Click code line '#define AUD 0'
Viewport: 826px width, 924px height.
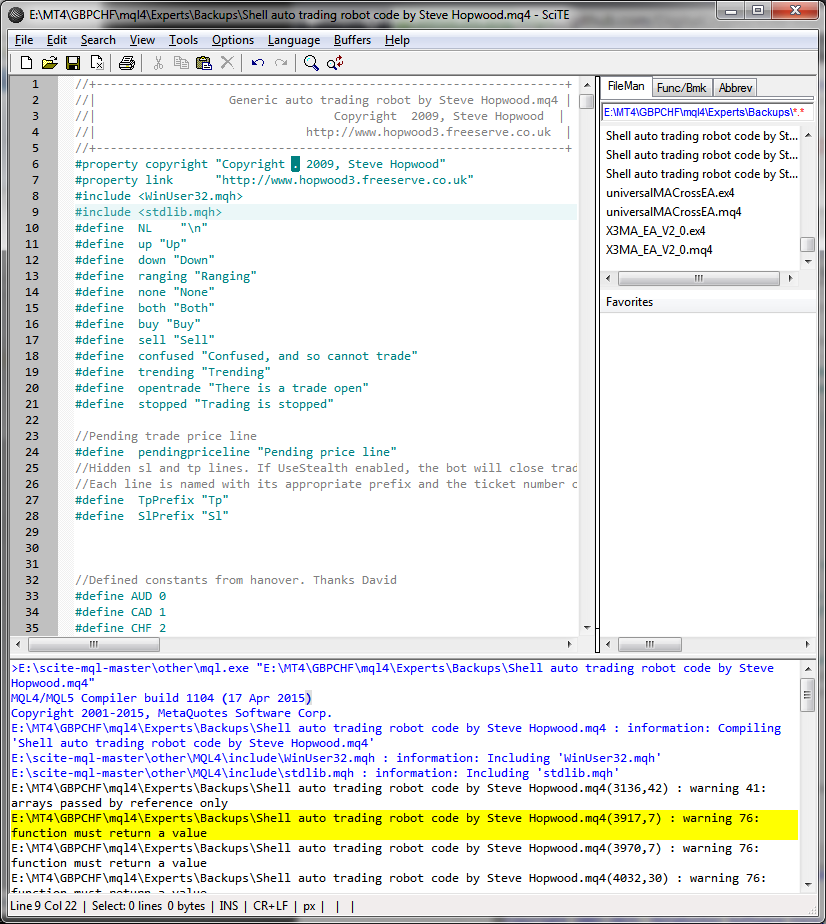tap(120, 596)
